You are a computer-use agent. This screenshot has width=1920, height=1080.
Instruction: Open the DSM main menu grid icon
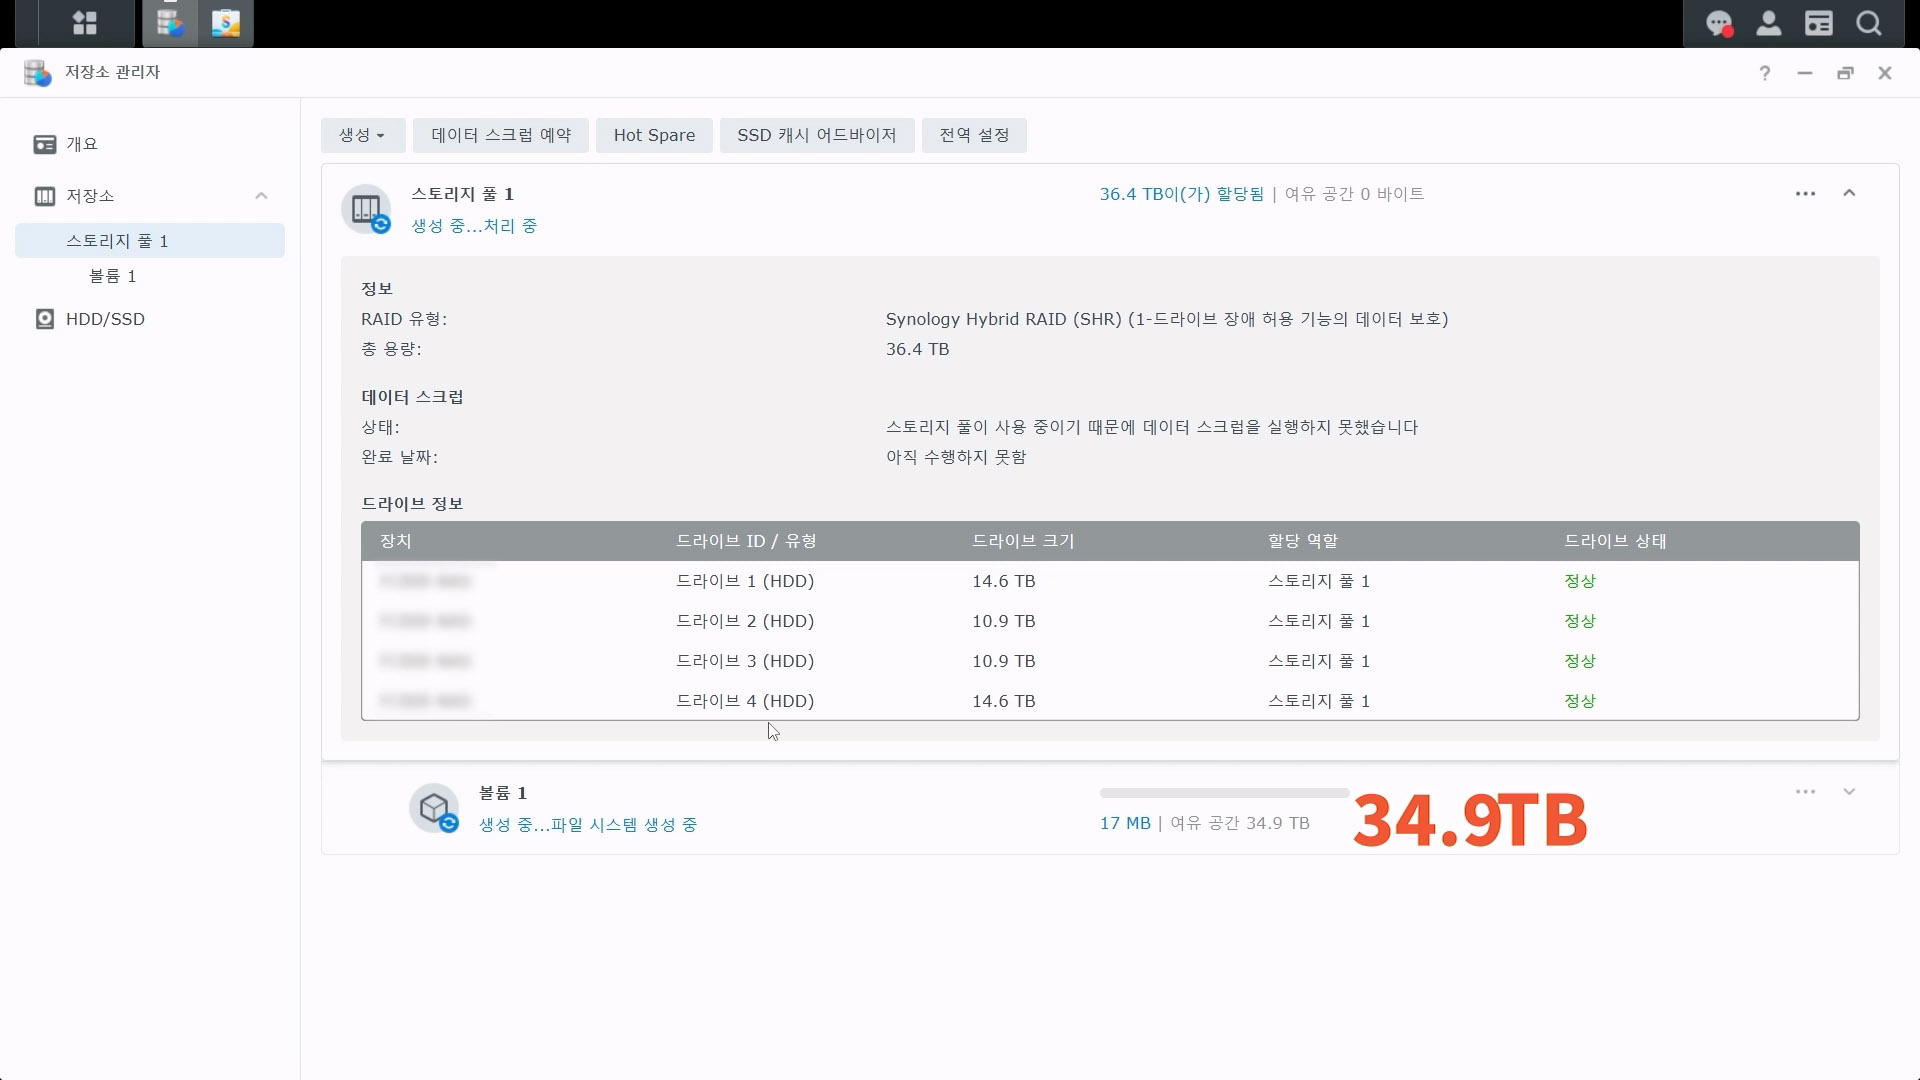(85, 23)
